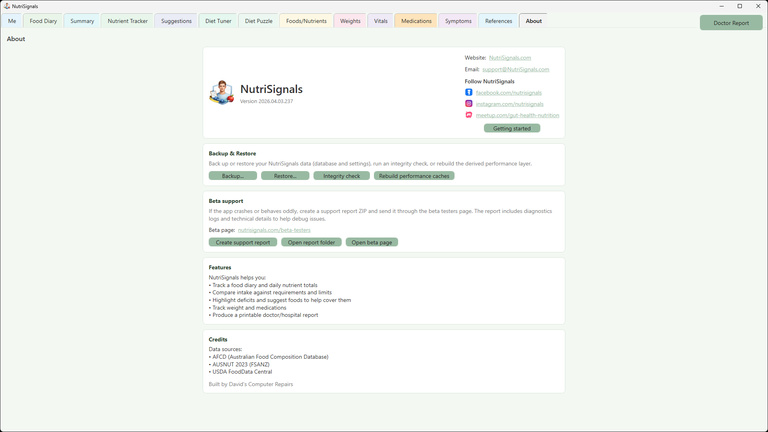The width and height of the screenshot is (768, 432).
Task: Open the instagram.com/nutrisignals link
Action: pos(509,104)
